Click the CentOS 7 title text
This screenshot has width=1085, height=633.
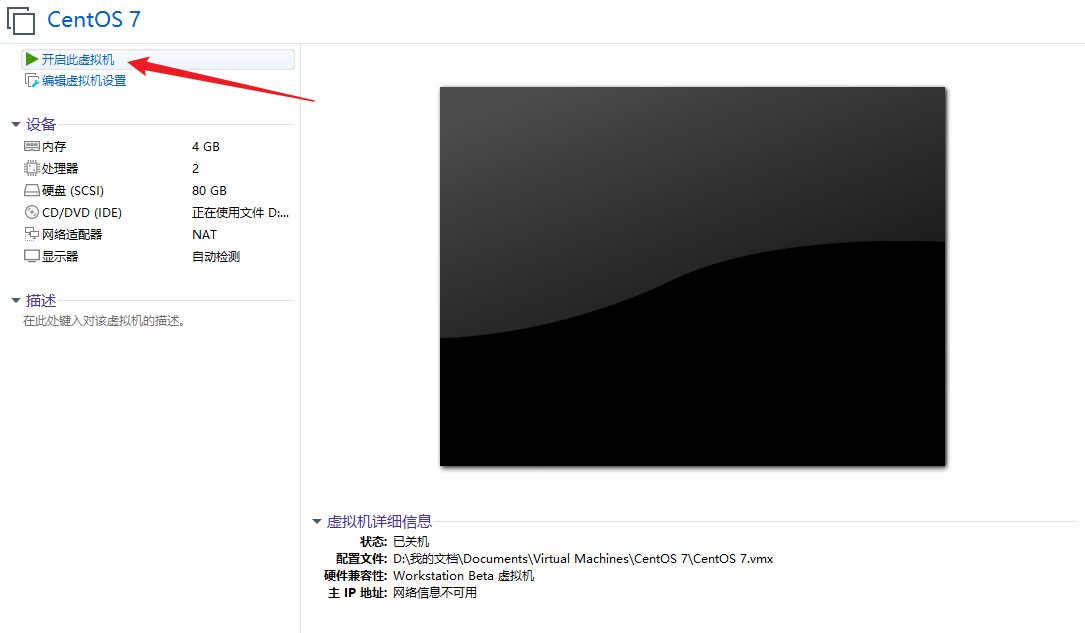point(93,19)
